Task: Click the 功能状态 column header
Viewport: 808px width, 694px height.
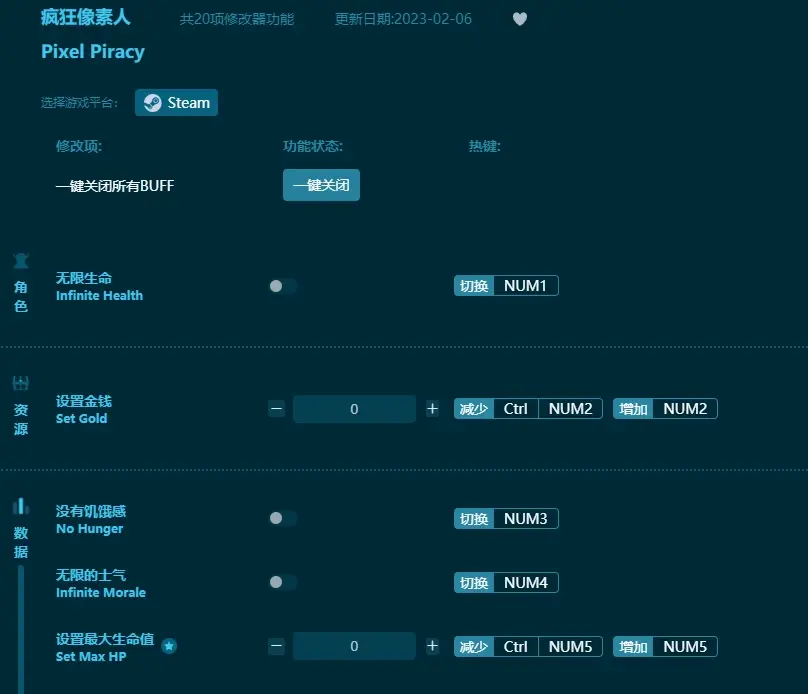Action: pyautogui.click(x=313, y=146)
